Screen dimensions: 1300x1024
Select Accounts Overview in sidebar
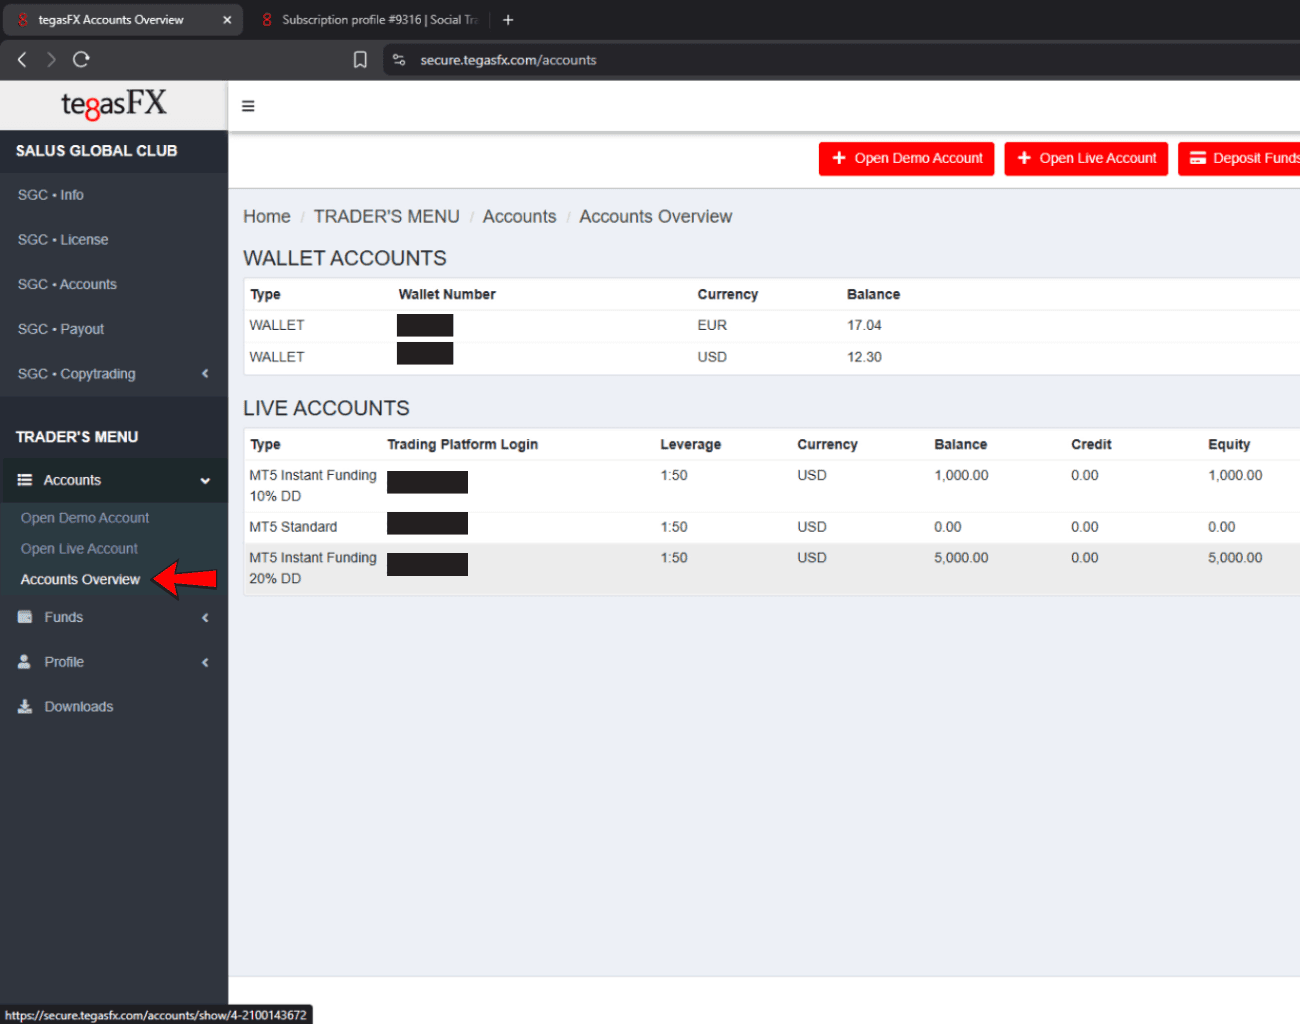pos(80,580)
